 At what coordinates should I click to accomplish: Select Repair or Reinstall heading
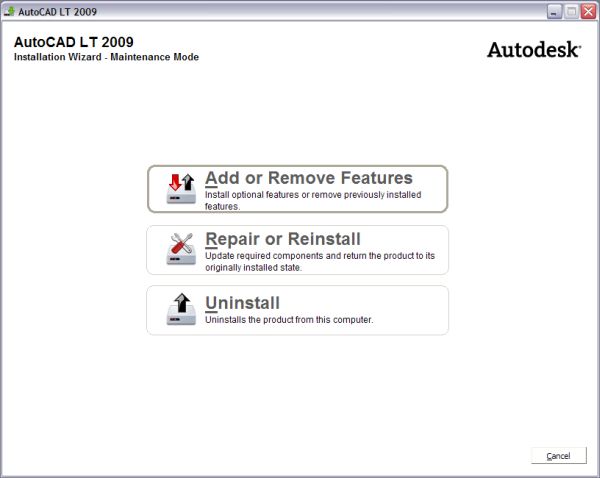coord(283,239)
